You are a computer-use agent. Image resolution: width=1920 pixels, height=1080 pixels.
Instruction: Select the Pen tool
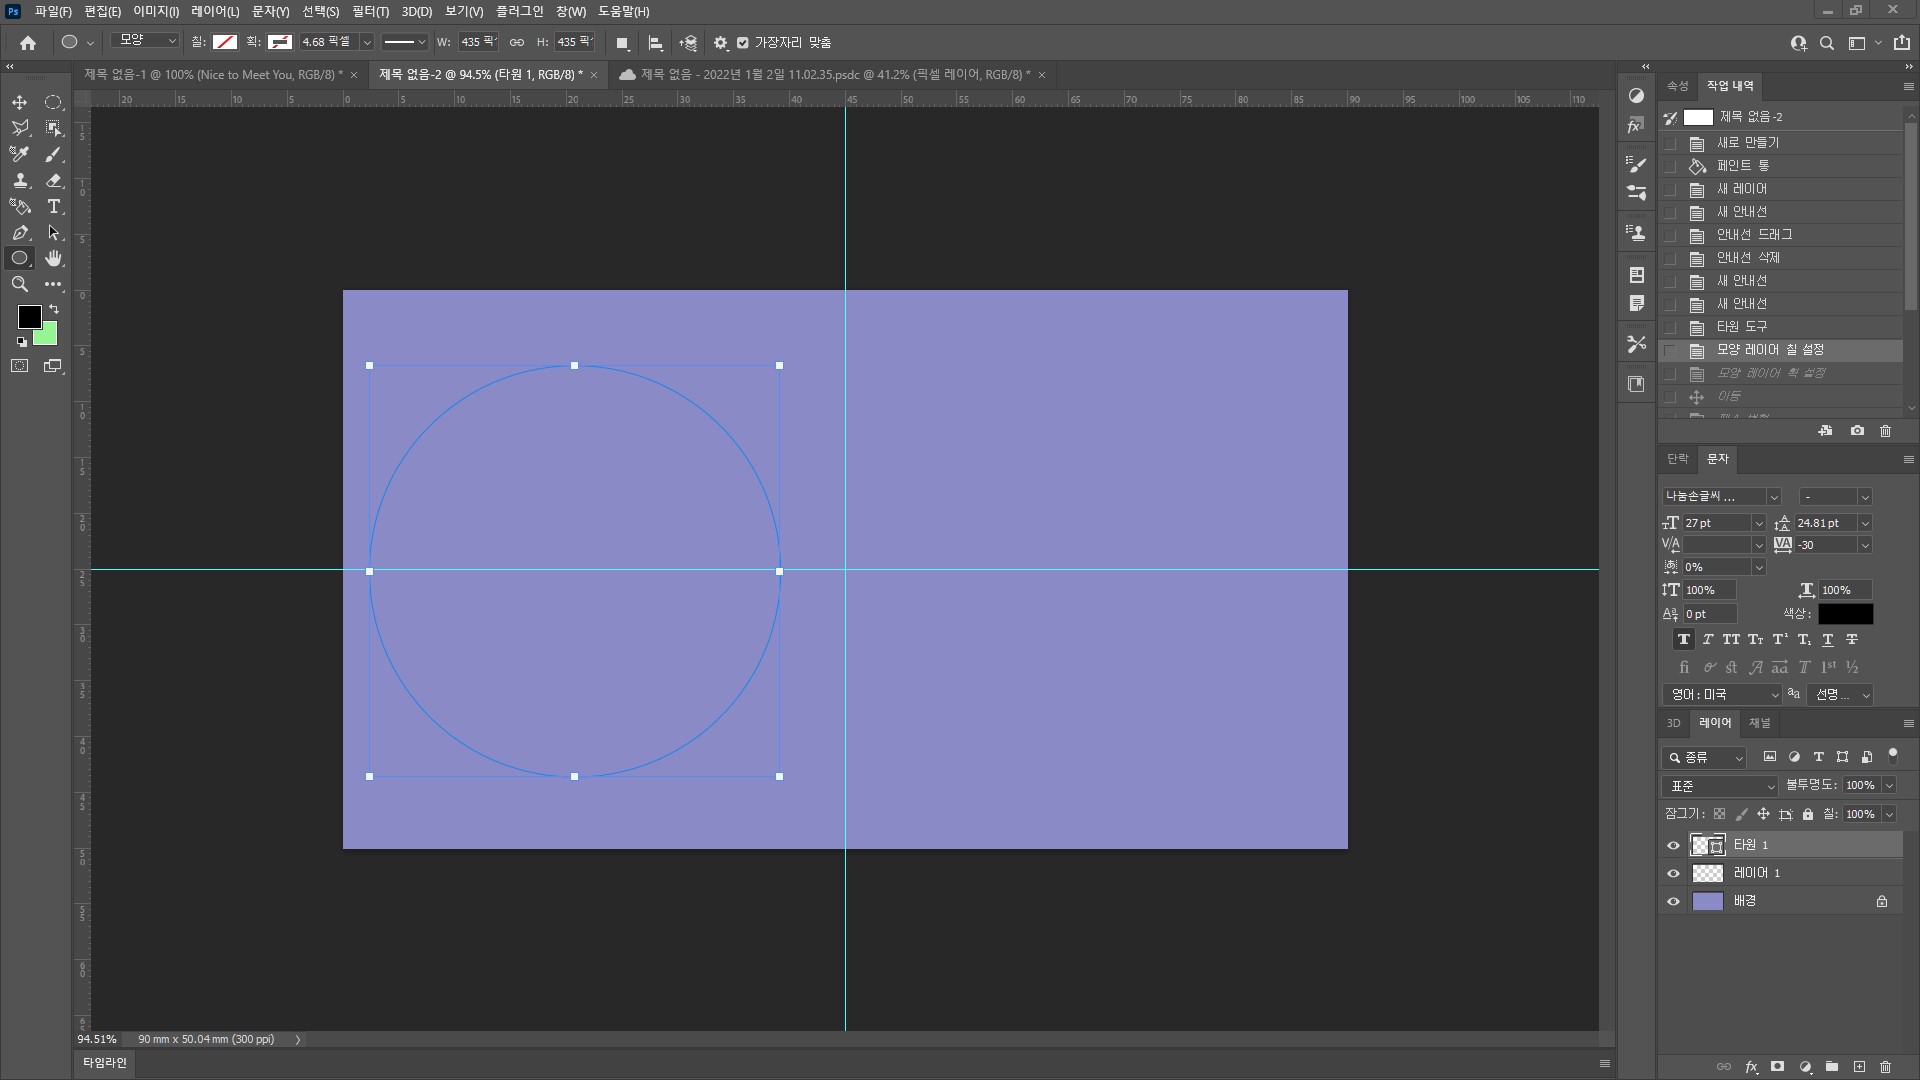19,232
